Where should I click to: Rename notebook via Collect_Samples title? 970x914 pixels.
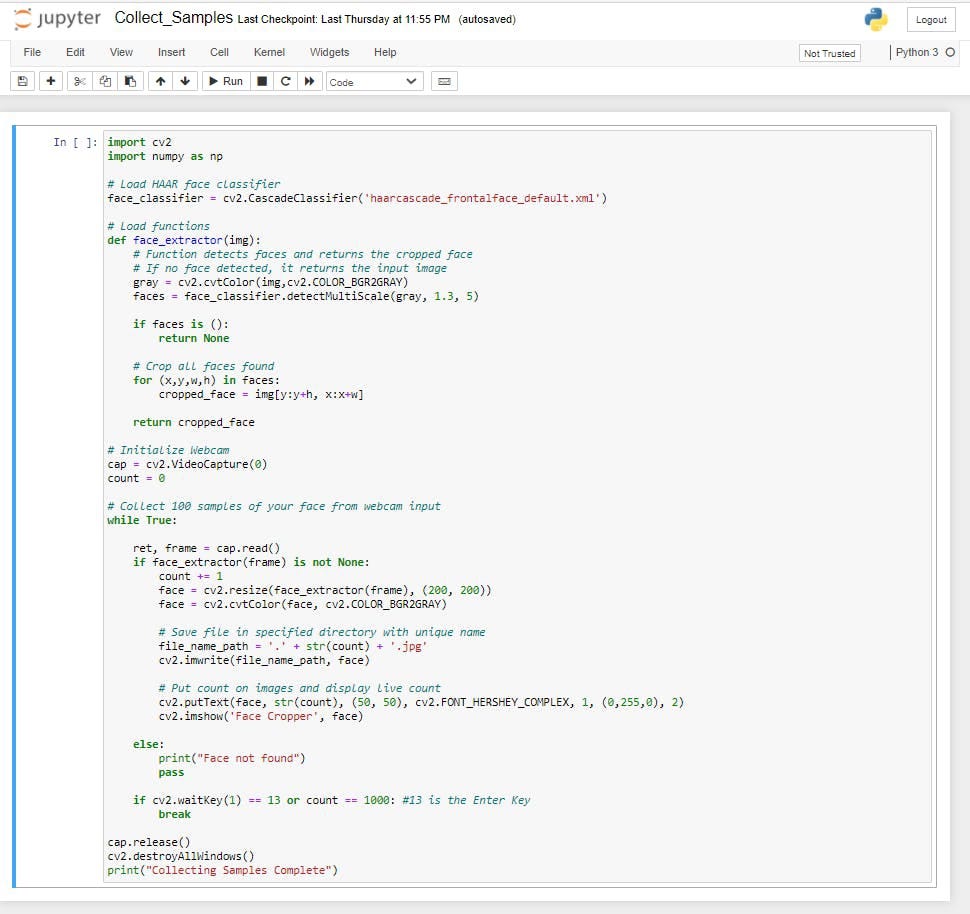coord(173,18)
